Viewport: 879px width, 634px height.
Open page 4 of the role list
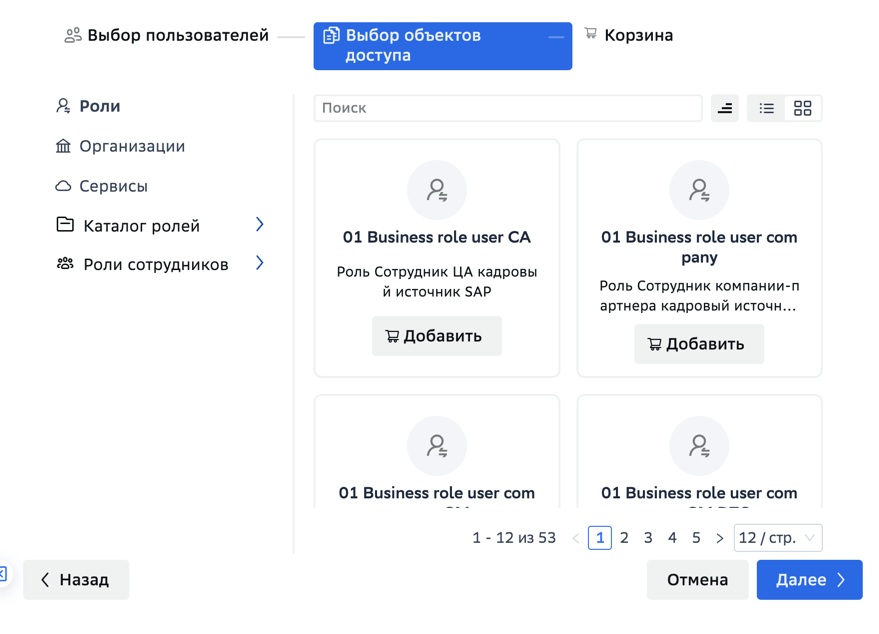(x=672, y=538)
